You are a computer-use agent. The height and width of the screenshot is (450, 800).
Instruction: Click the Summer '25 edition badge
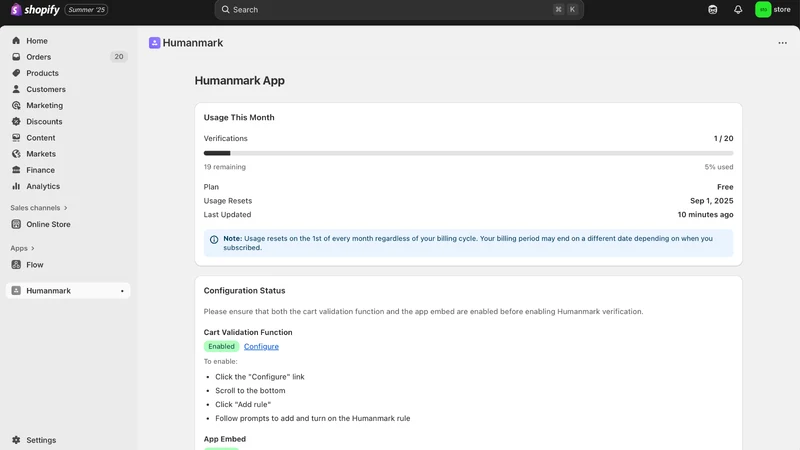(x=86, y=10)
